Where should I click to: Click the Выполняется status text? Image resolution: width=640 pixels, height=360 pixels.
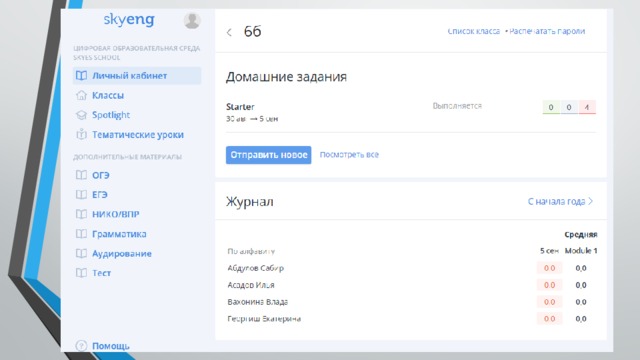457,106
